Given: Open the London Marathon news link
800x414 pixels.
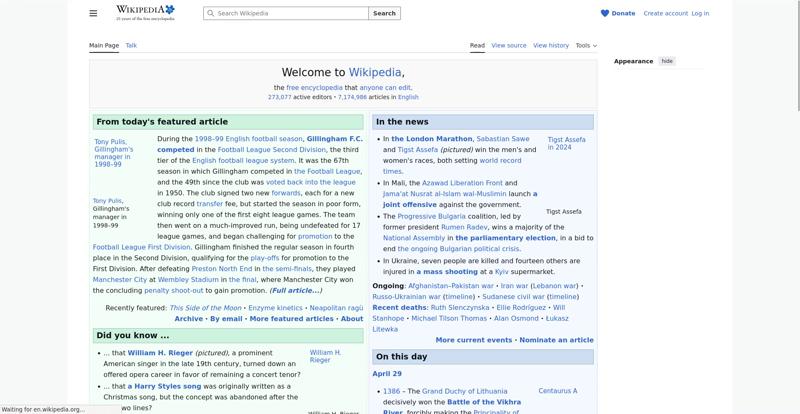Looking at the screenshot, I should point(431,139).
